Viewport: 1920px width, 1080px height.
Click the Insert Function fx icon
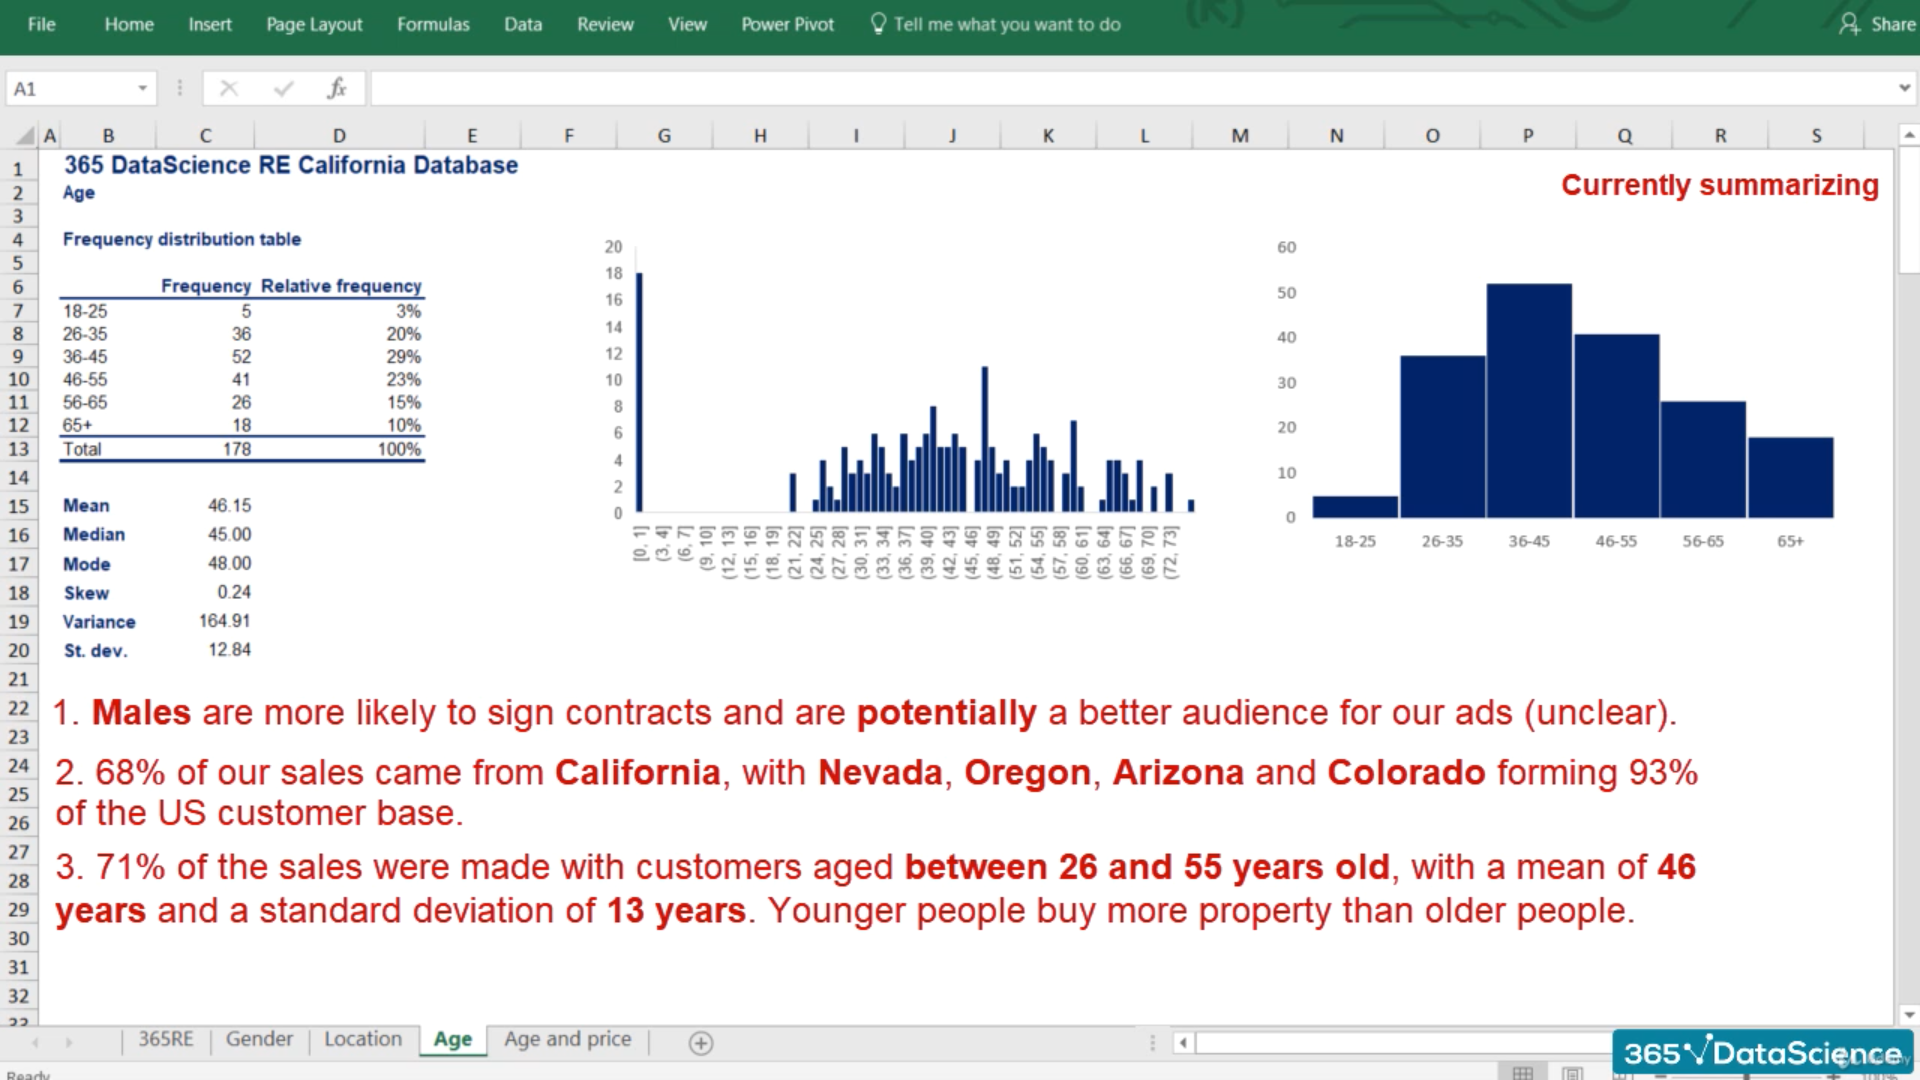(337, 88)
